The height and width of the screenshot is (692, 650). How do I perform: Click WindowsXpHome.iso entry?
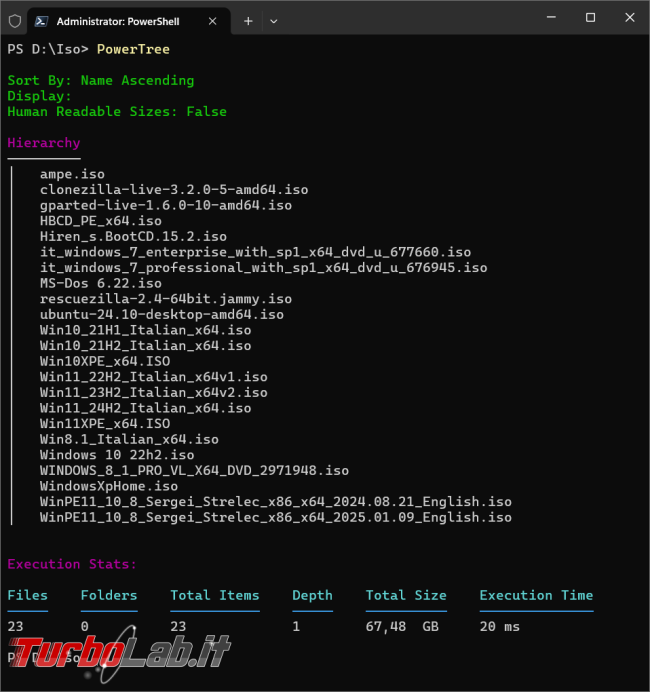click(109, 486)
